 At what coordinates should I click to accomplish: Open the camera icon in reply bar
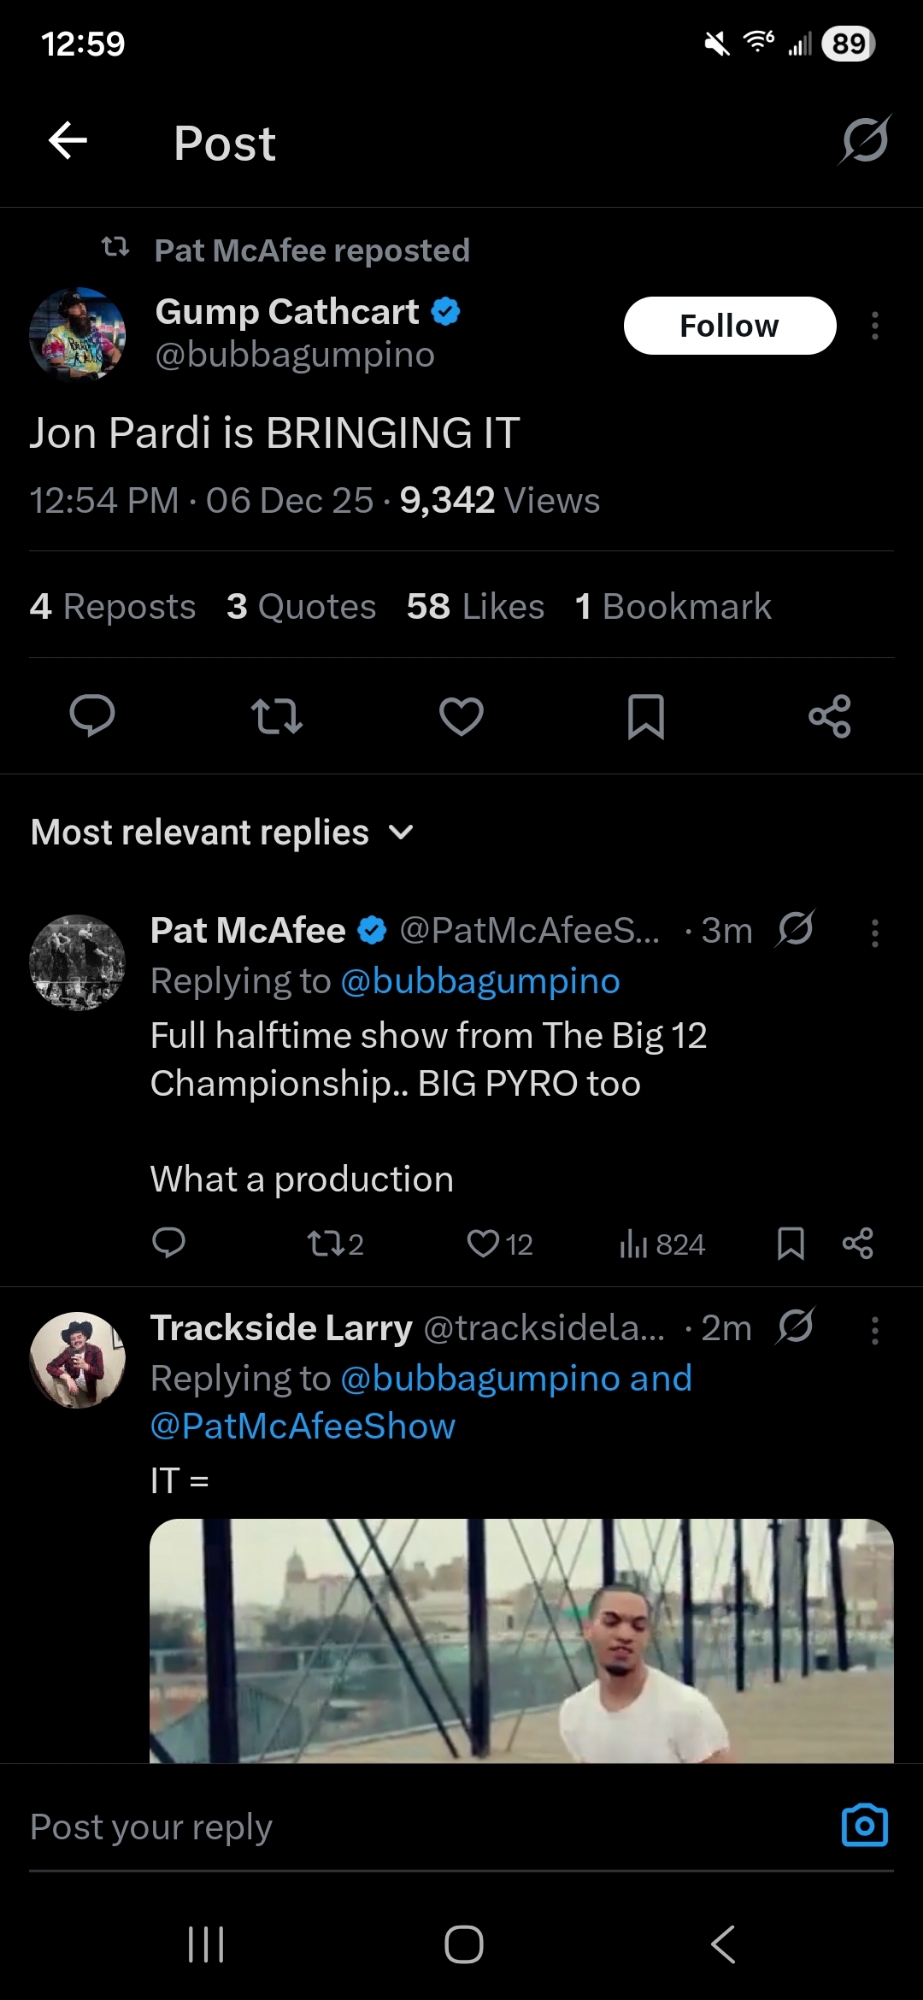coord(864,1825)
